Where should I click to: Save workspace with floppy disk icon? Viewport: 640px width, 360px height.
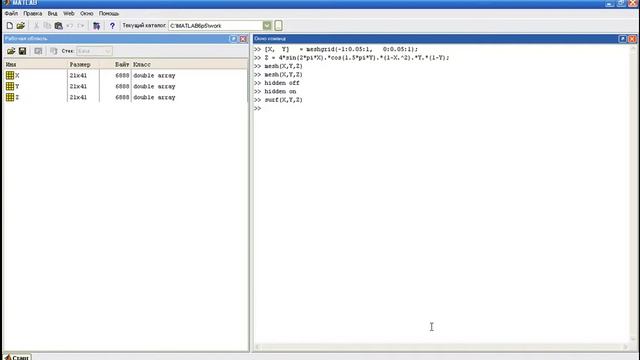(22, 51)
